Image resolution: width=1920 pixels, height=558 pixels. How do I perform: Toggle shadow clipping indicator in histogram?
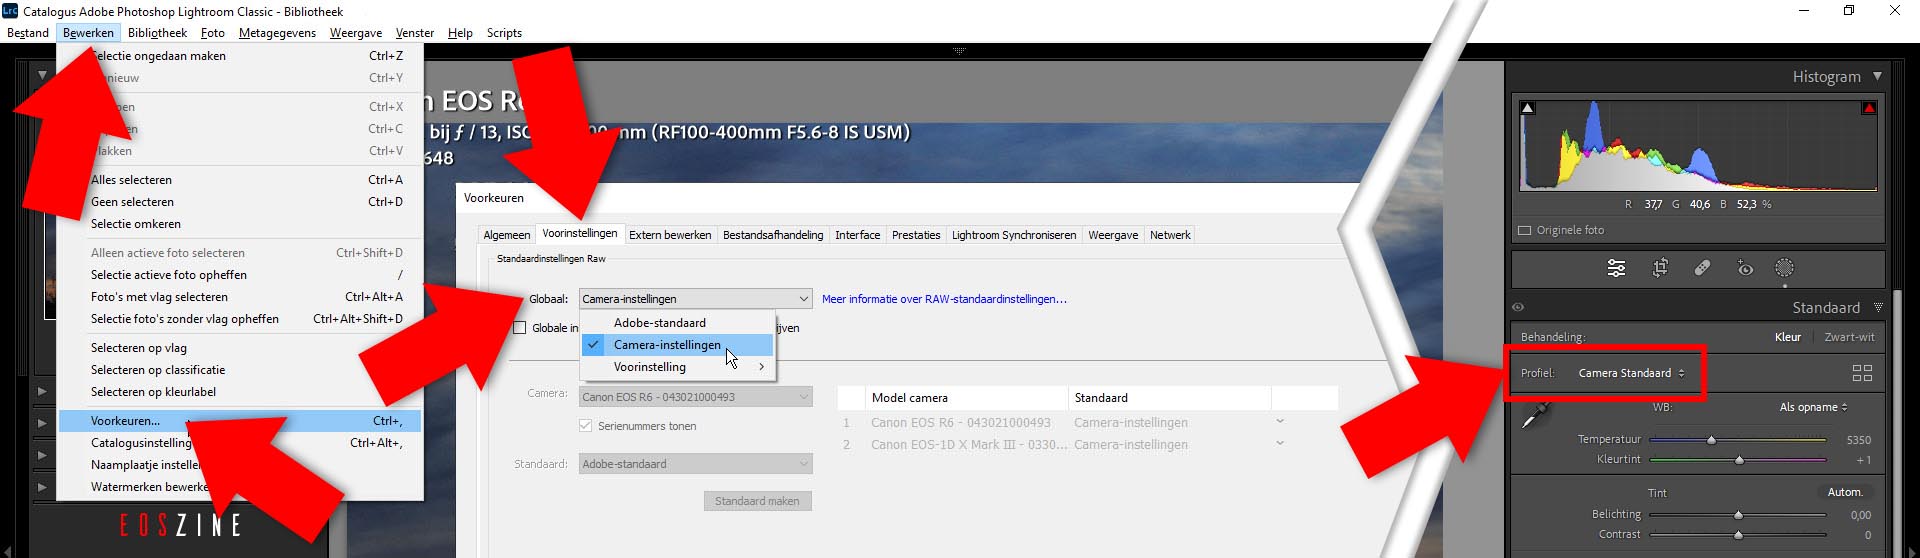(x=1528, y=108)
